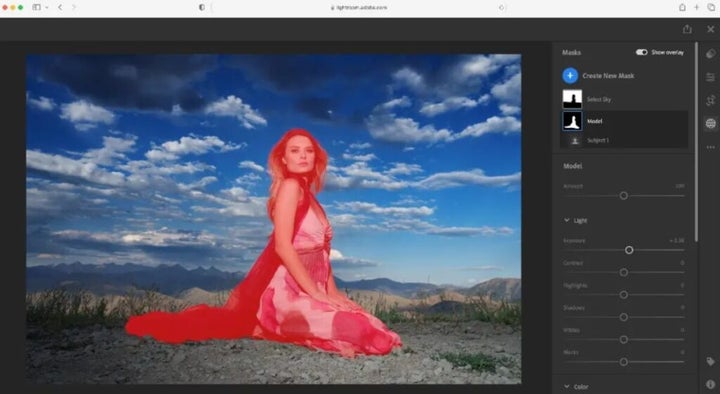Click the Exposure slider handle

coord(629,250)
